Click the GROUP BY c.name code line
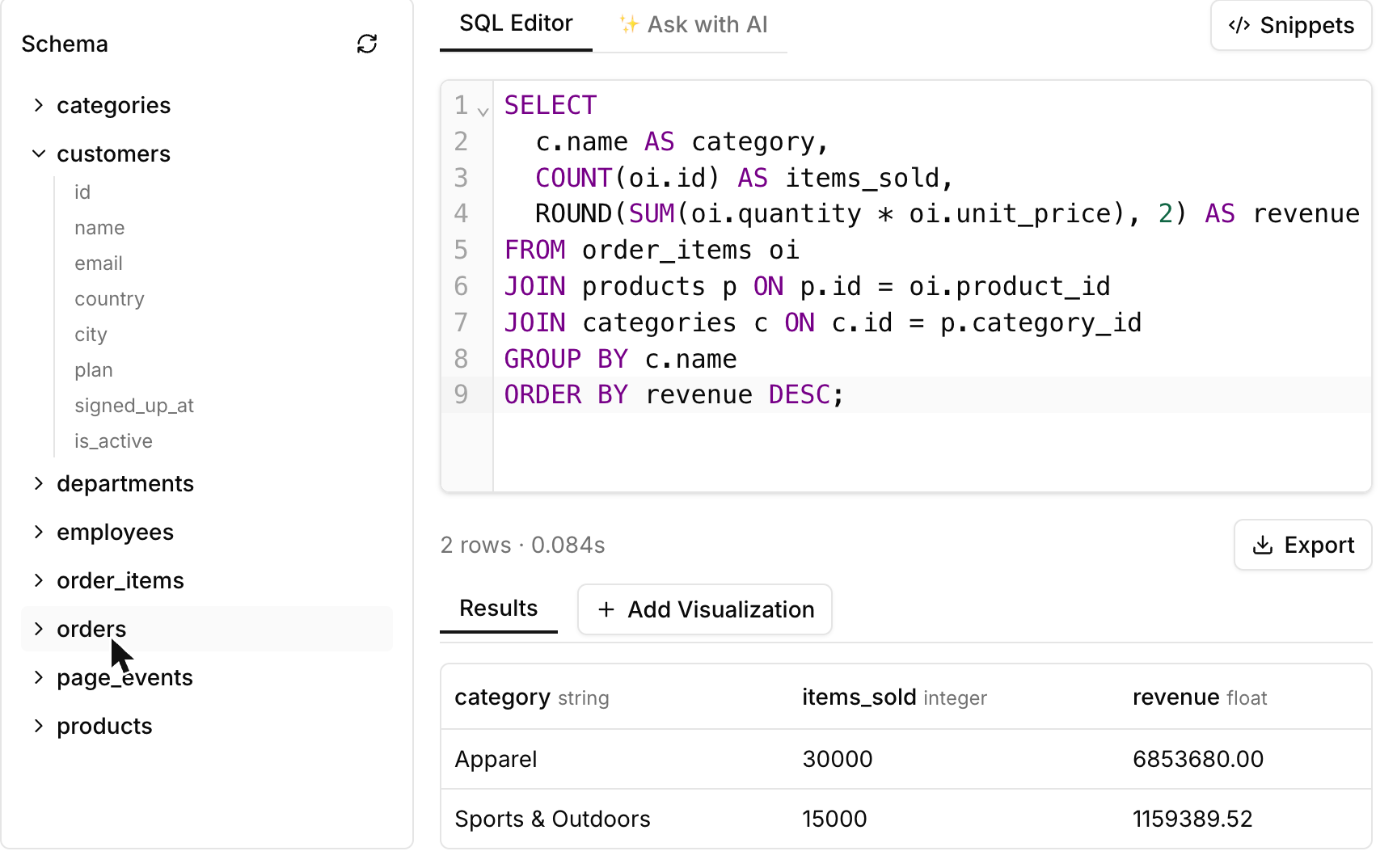1397x868 pixels. (620, 358)
